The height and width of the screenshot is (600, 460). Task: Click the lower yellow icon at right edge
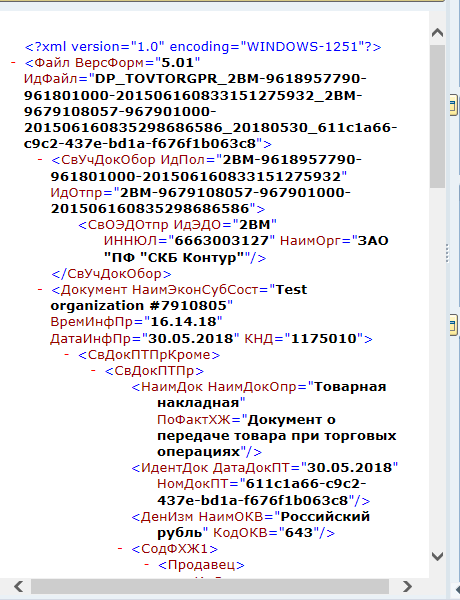pyautogui.click(x=454, y=325)
